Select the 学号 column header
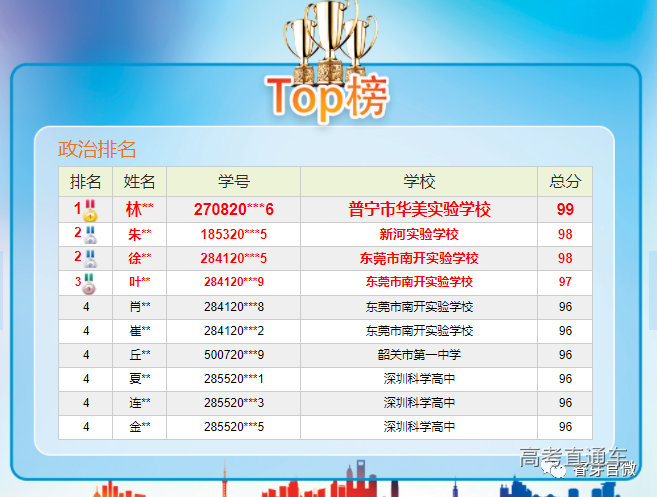This screenshot has width=657, height=497. click(x=233, y=182)
